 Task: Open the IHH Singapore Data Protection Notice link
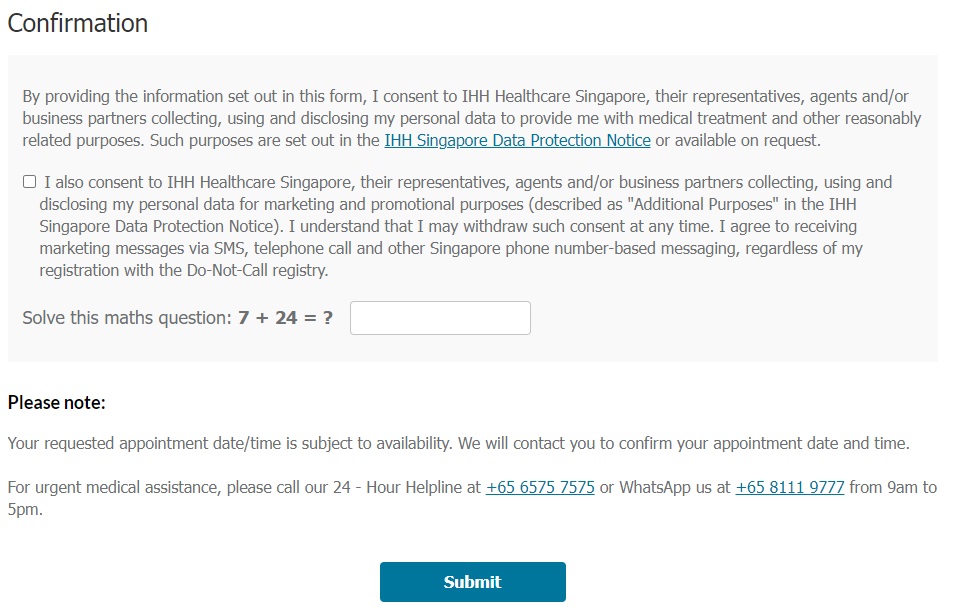pos(517,141)
